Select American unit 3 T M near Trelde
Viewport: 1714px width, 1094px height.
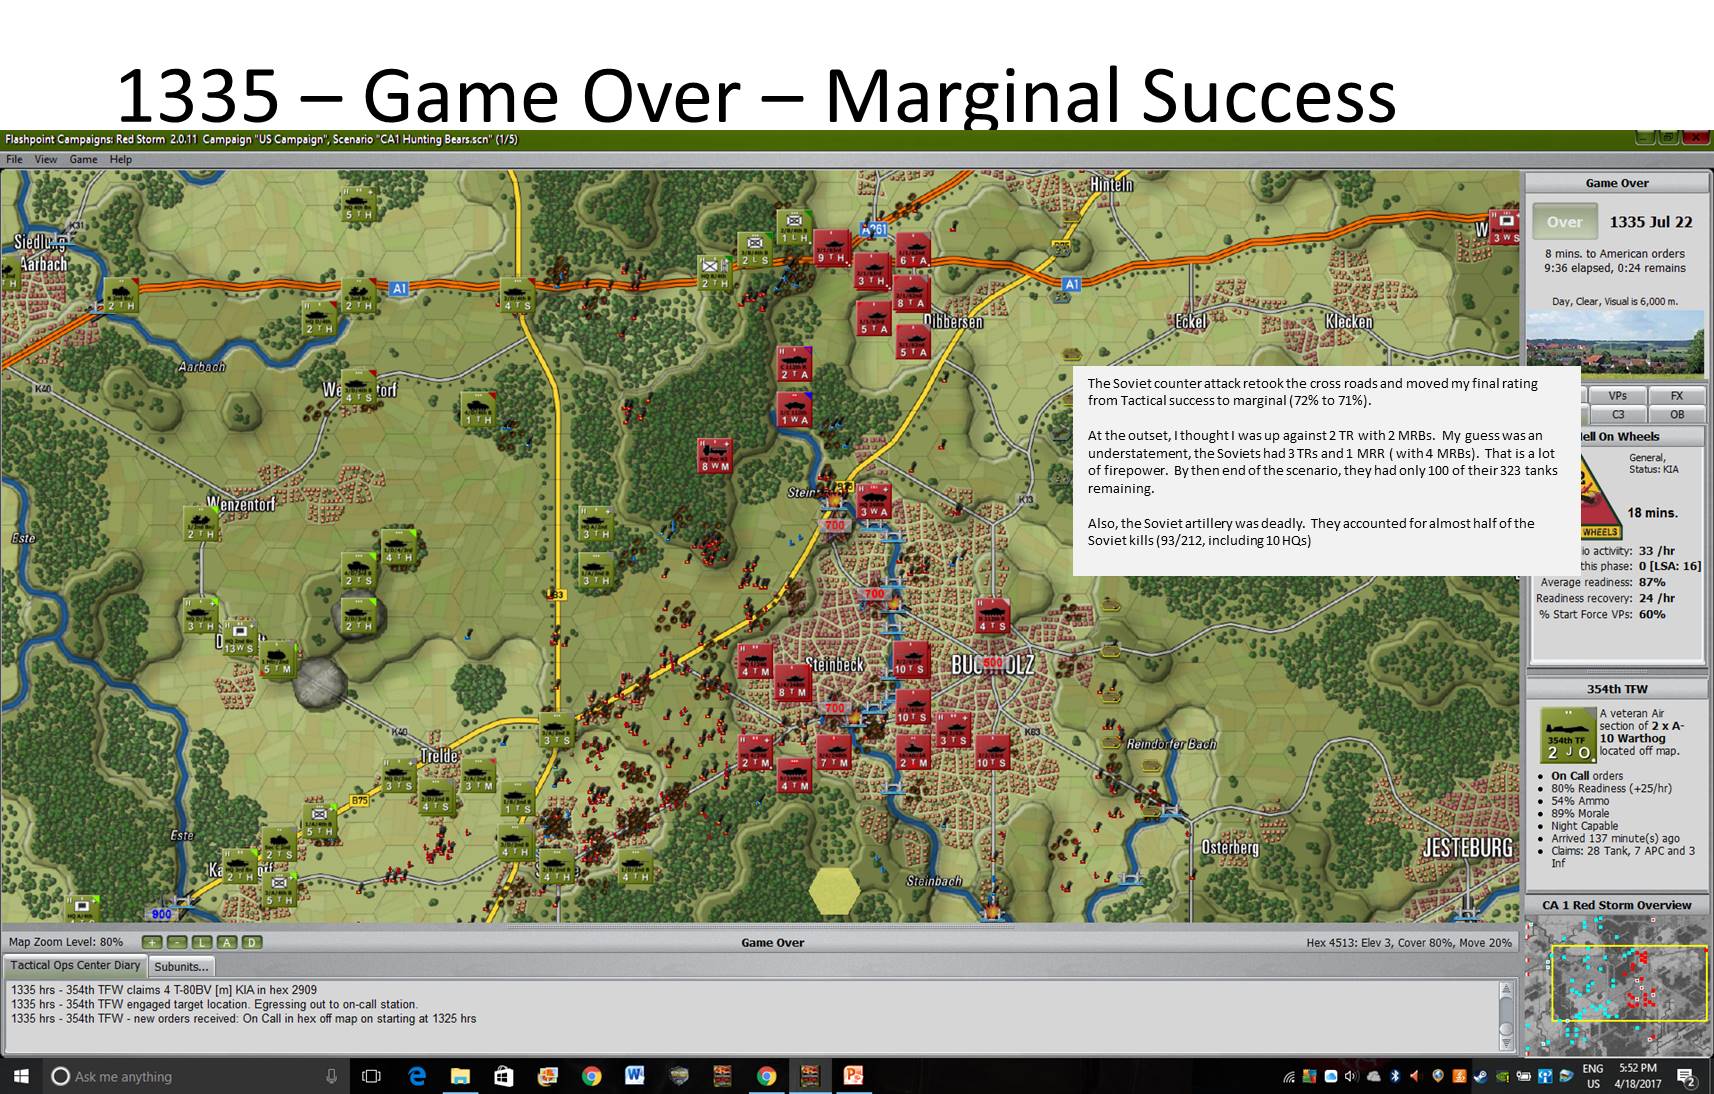click(478, 775)
